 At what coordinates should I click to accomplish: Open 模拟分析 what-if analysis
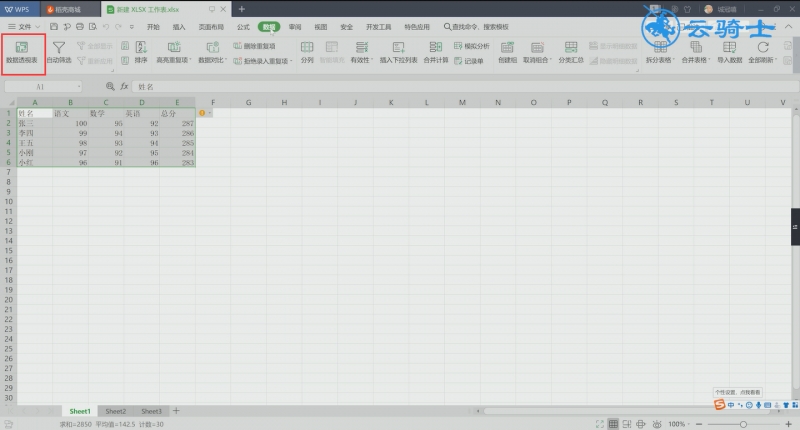pos(472,46)
